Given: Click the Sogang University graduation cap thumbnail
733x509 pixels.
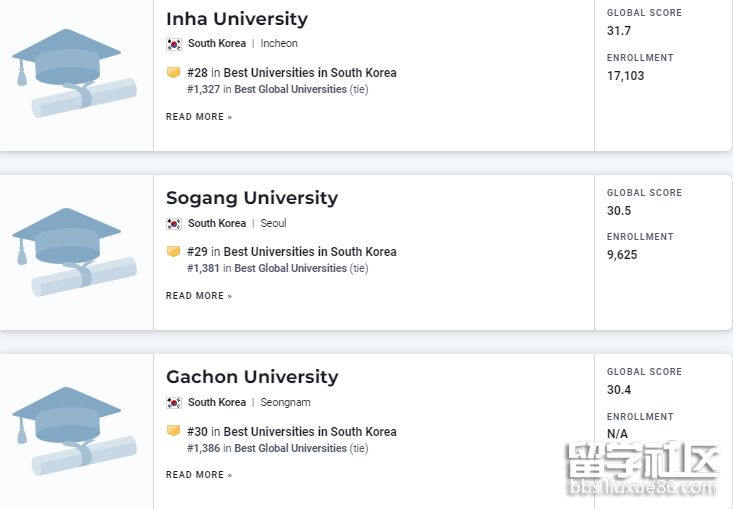Looking at the screenshot, I should click(x=76, y=251).
